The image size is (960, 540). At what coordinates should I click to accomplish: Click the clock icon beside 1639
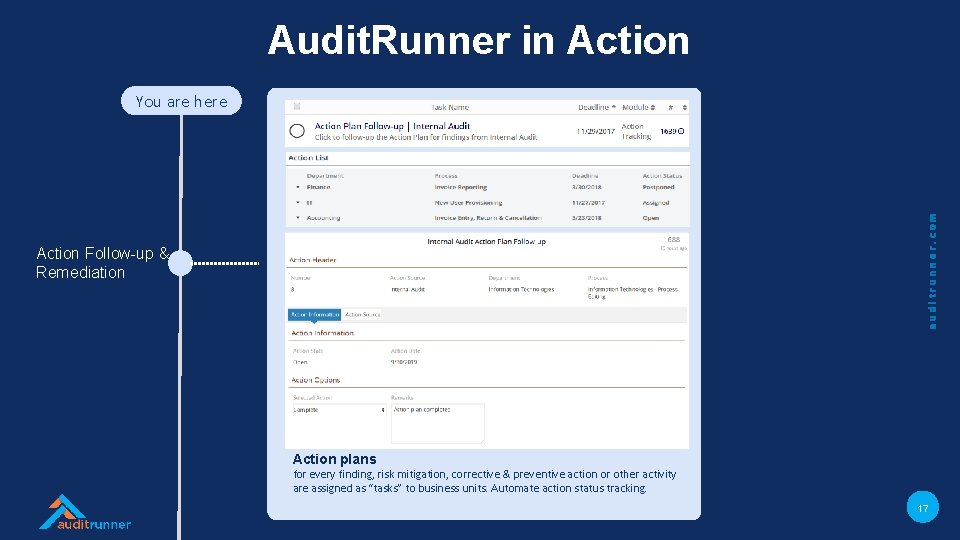[681, 131]
